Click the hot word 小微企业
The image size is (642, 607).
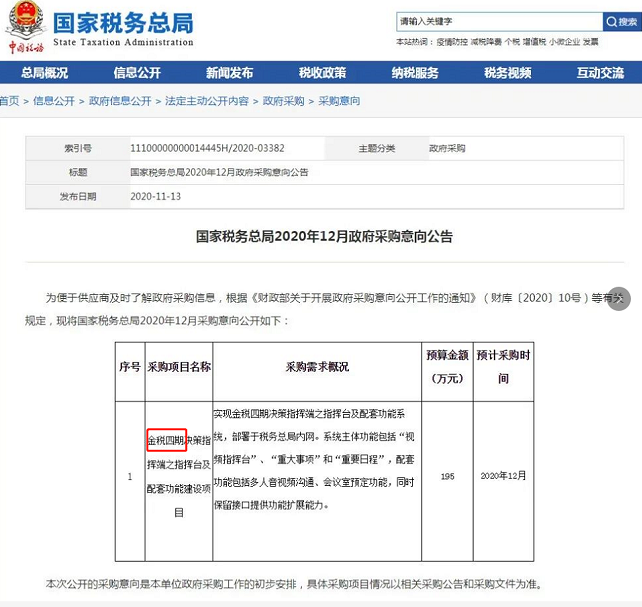click(x=565, y=42)
